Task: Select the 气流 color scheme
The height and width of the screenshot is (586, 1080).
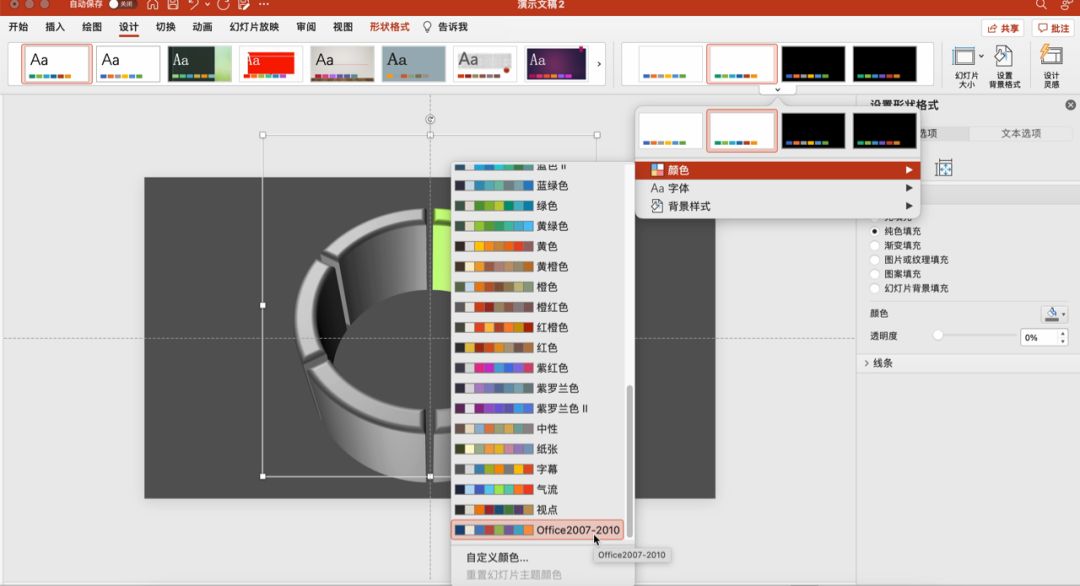Action: tap(538, 490)
